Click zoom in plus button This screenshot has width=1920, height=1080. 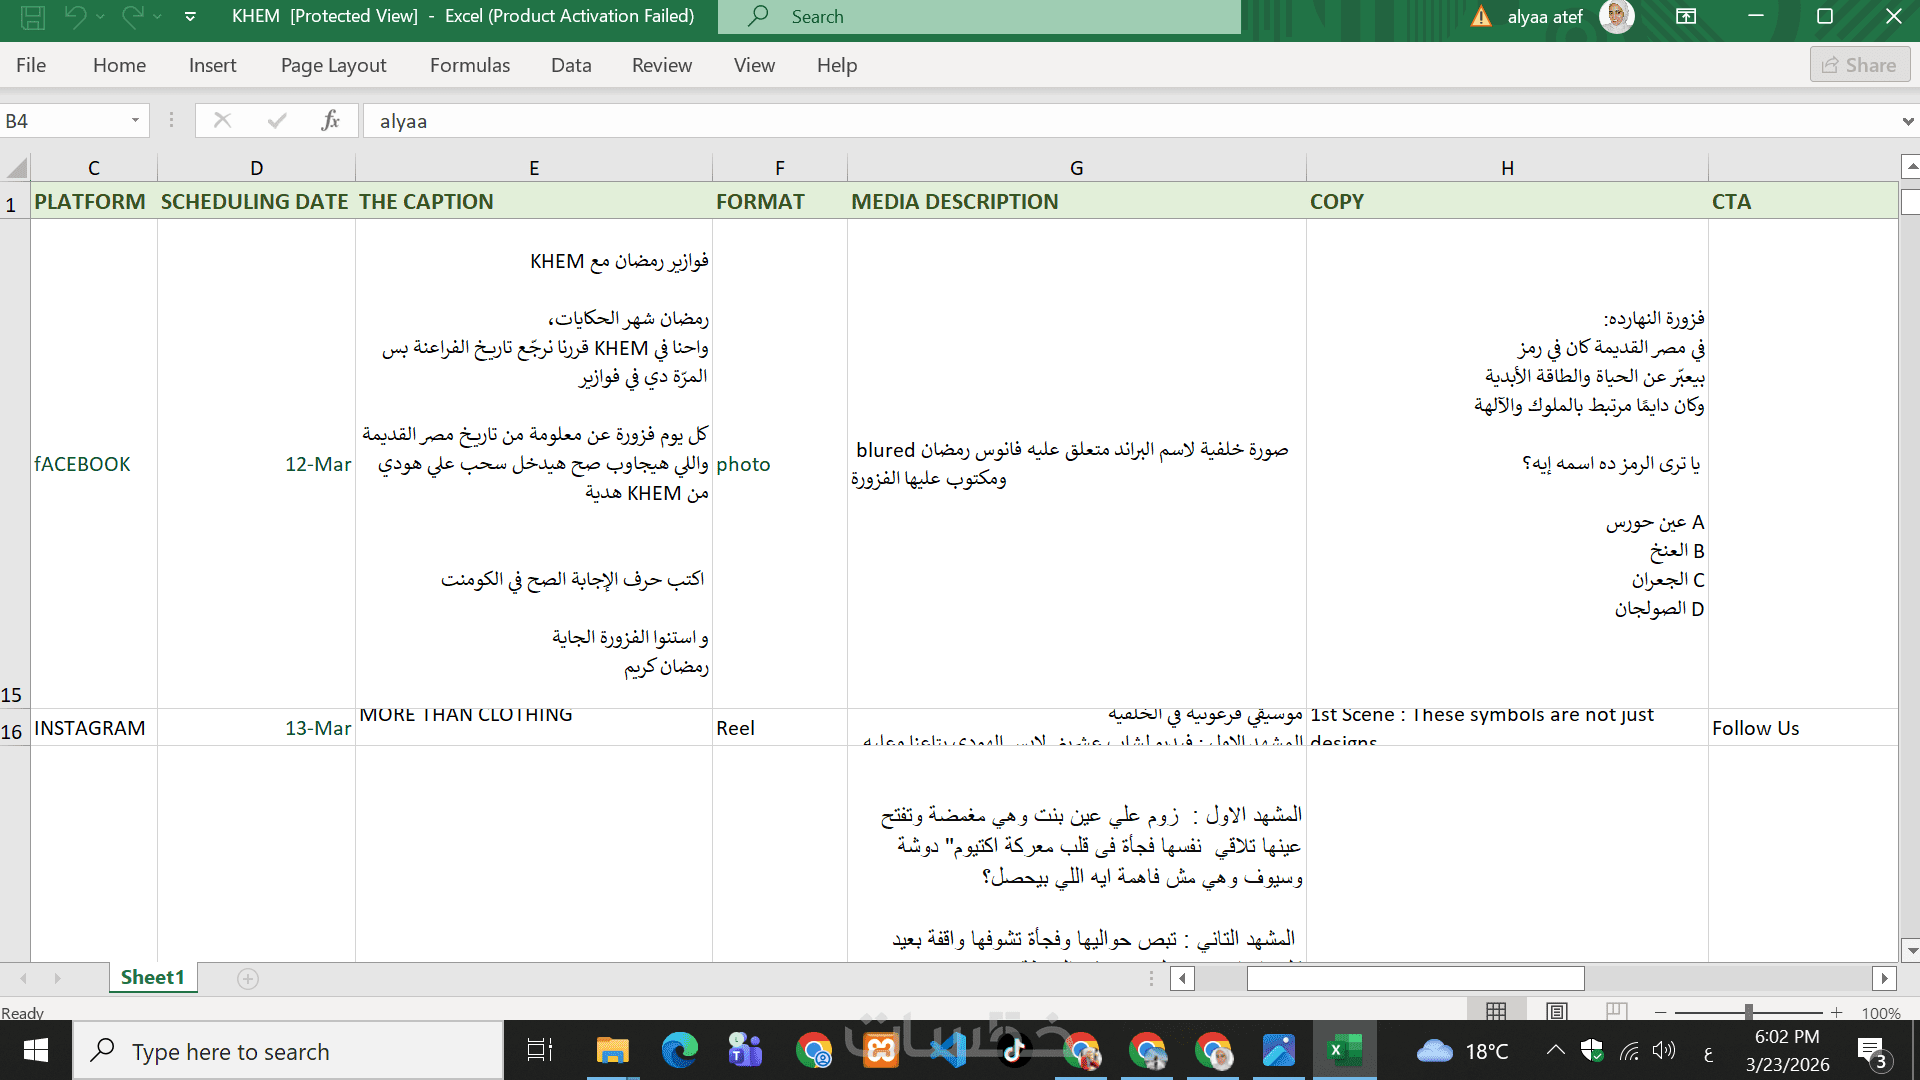click(1837, 1012)
